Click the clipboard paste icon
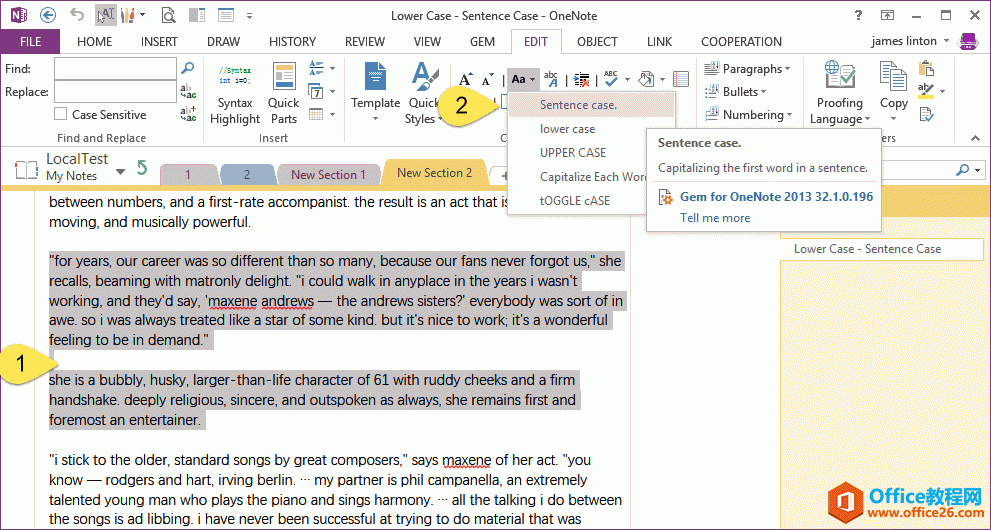 click(927, 68)
